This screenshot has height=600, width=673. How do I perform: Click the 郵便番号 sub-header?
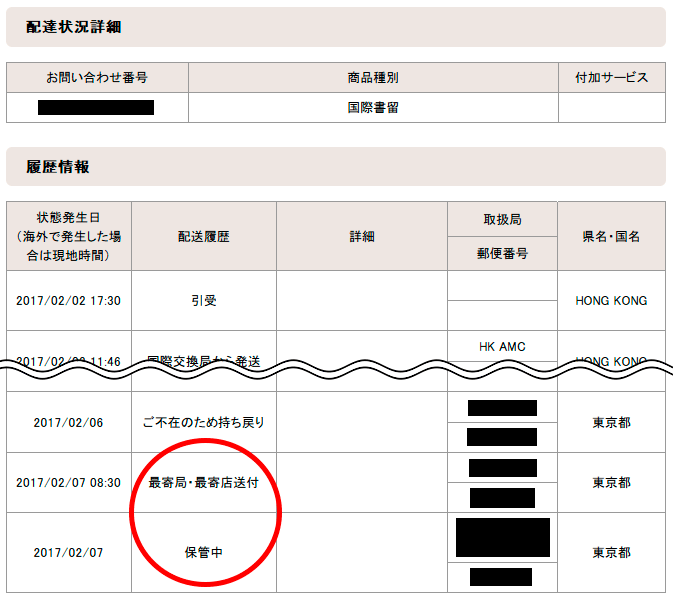coord(502,253)
